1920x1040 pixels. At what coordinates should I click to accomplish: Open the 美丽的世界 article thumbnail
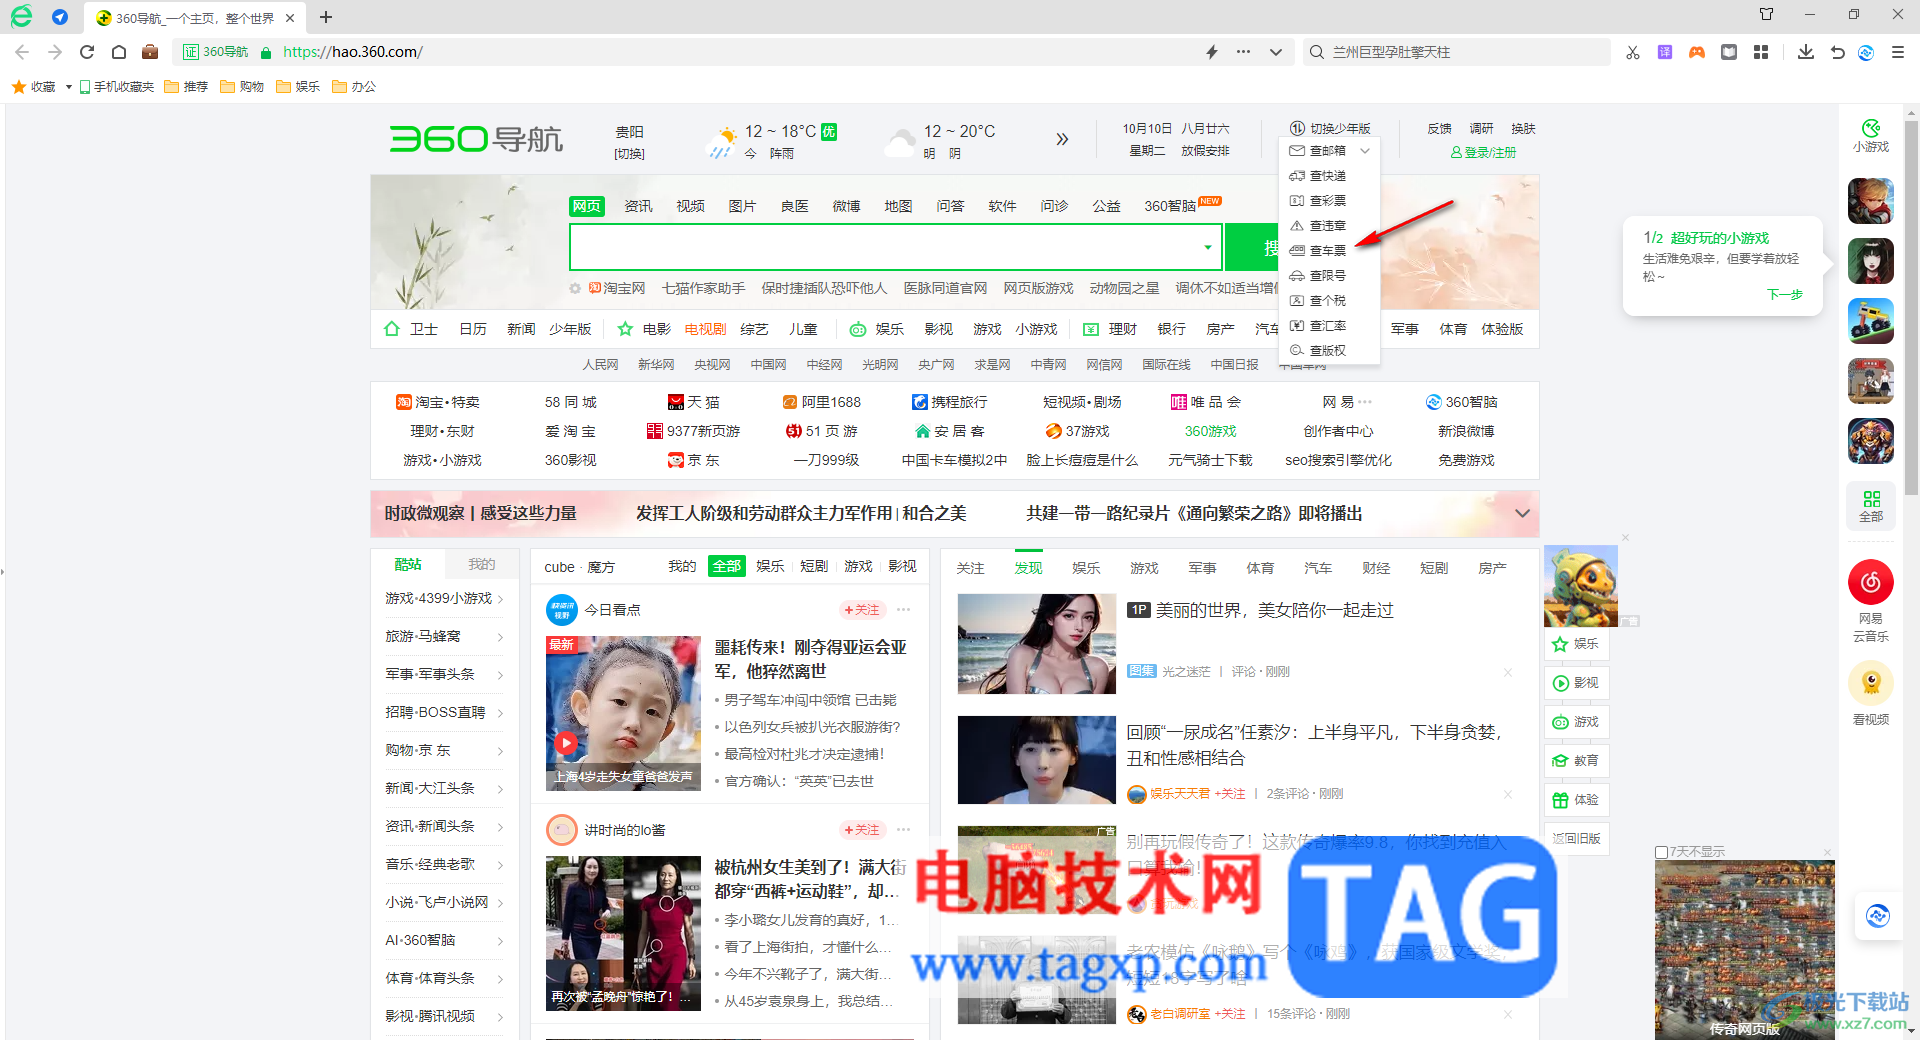point(1037,644)
